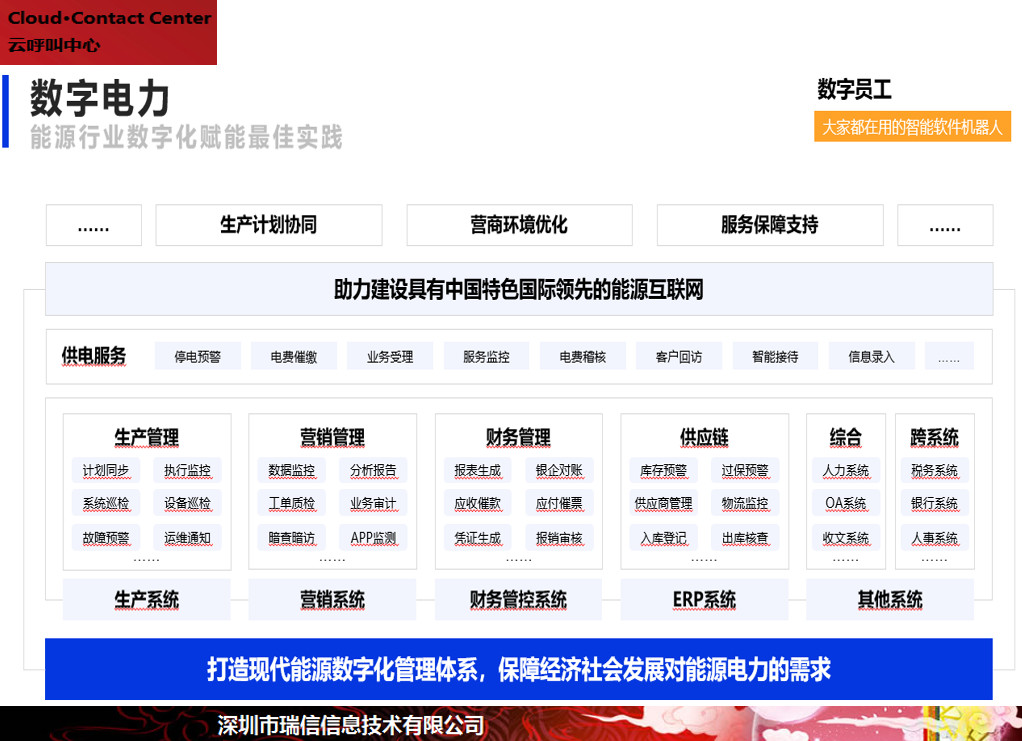The image size is (1022, 741).
Task: Open 凭证生成 item
Action: (478, 538)
